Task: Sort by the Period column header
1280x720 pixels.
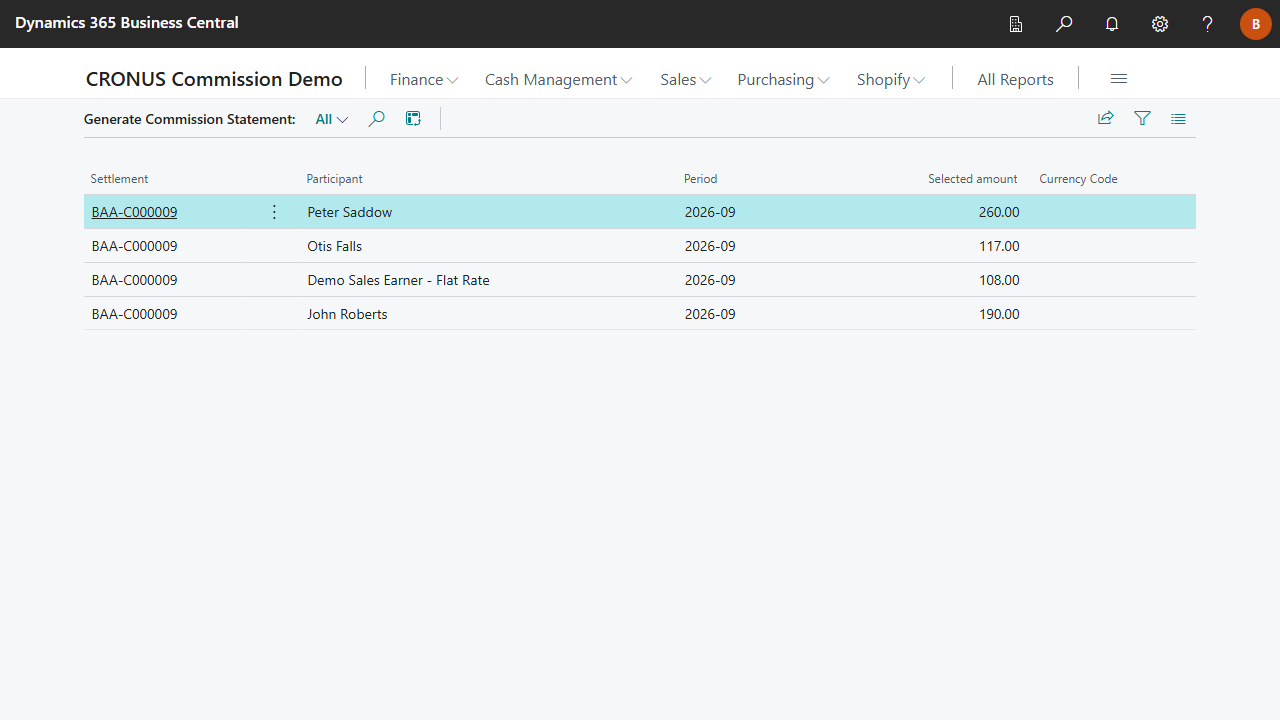Action: coord(700,179)
